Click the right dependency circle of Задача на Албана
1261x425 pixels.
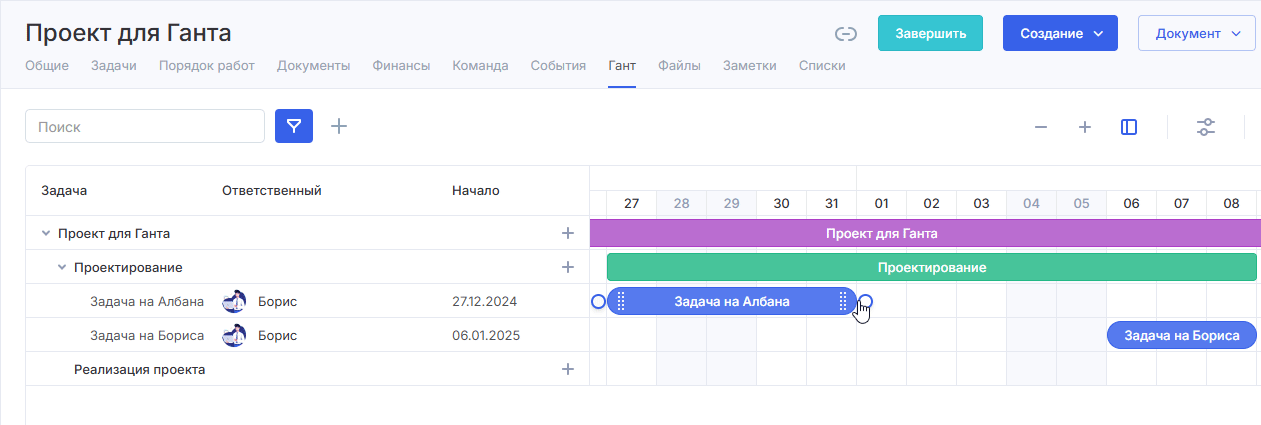click(x=866, y=301)
